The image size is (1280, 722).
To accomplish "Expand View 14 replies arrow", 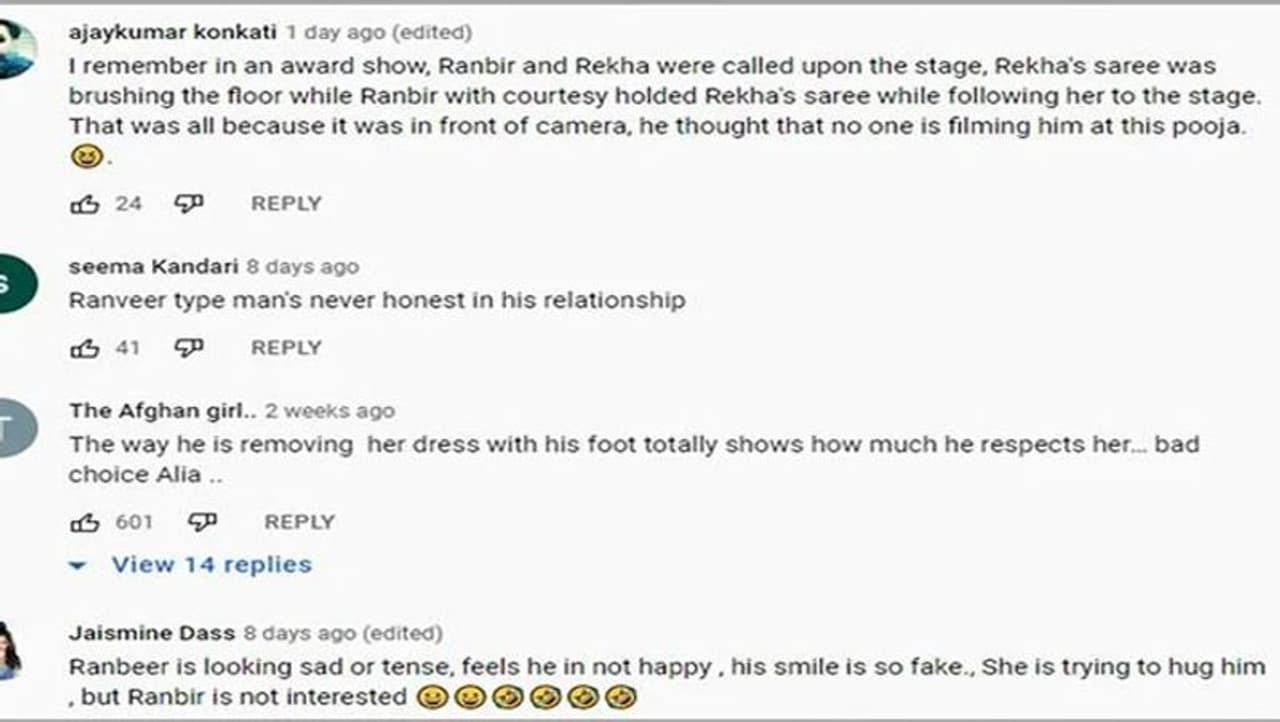I will coord(78,566).
